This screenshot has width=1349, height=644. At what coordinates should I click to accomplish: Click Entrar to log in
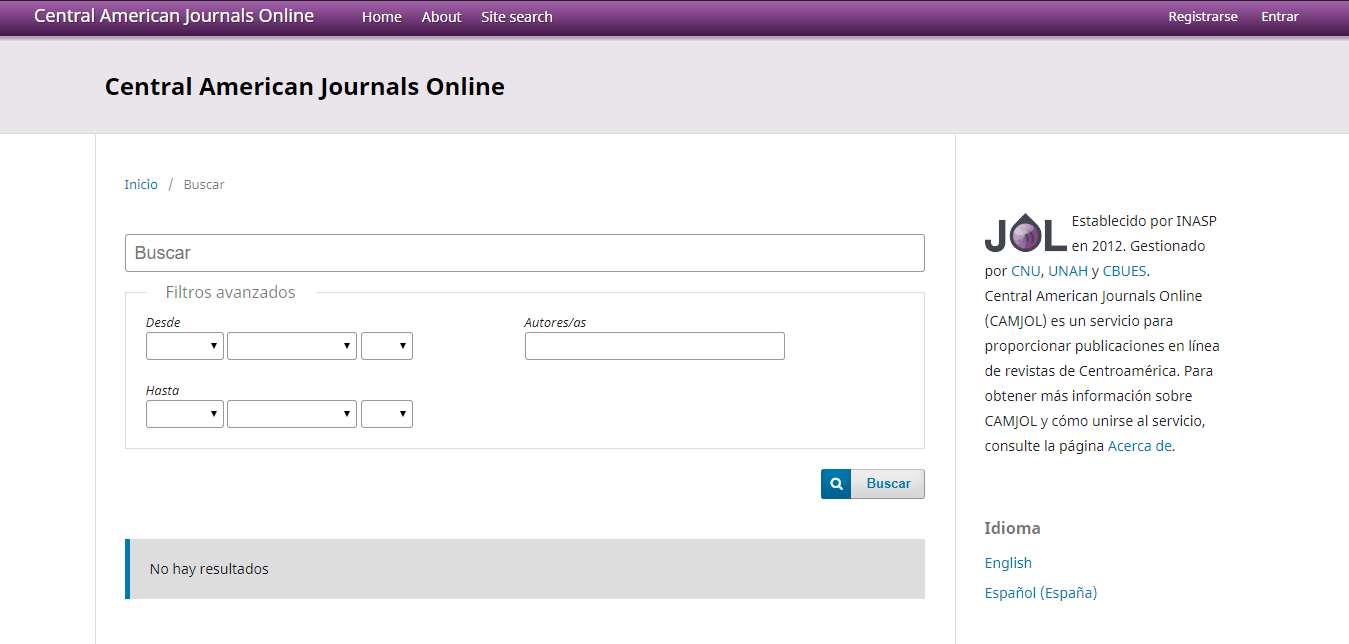pyautogui.click(x=1280, y=17)
